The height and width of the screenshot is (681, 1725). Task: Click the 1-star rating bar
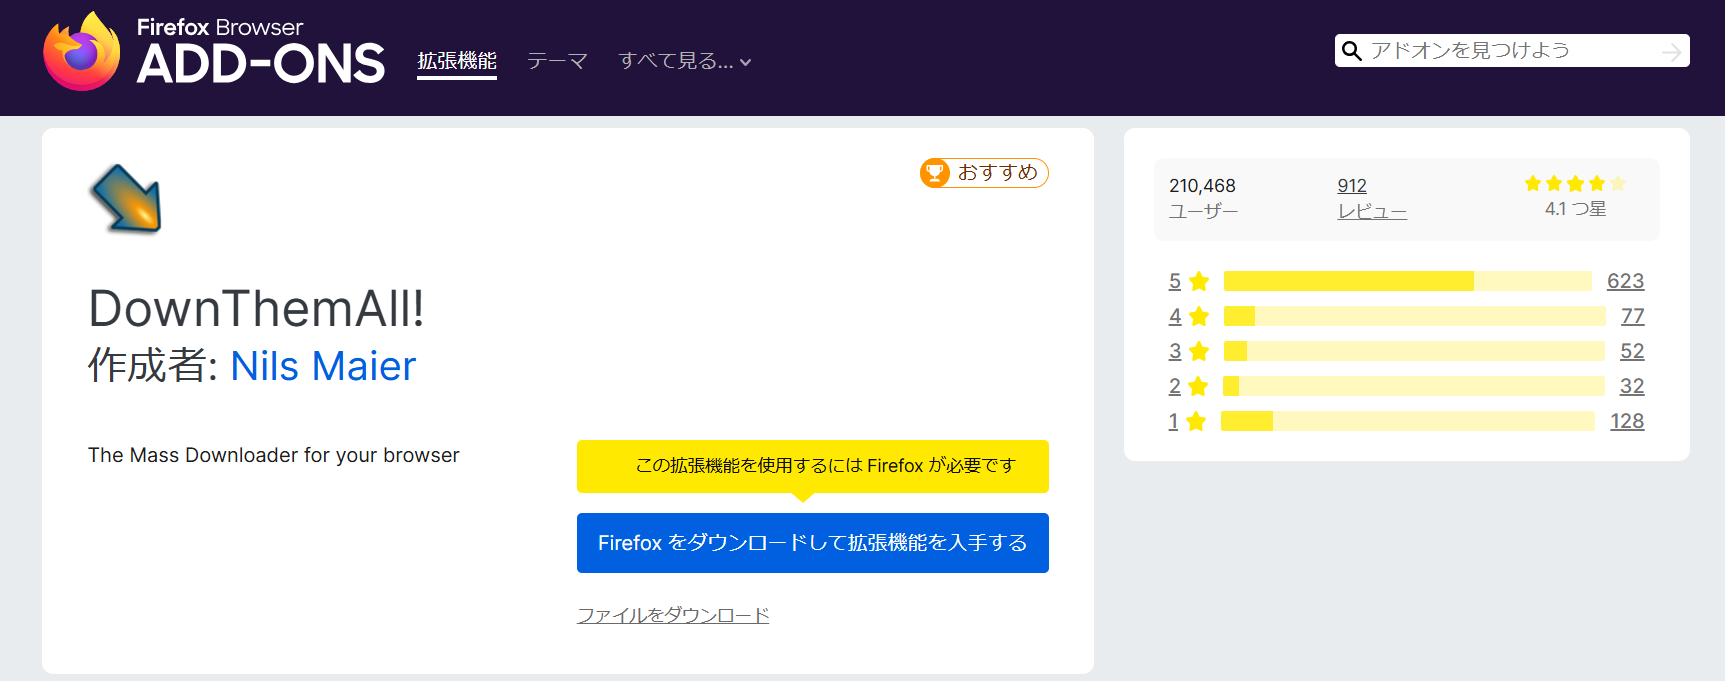(1408, 421)
